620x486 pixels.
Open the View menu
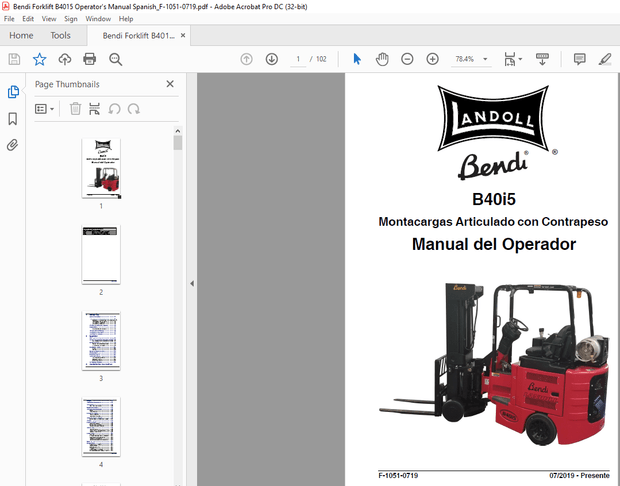[49, 19]
